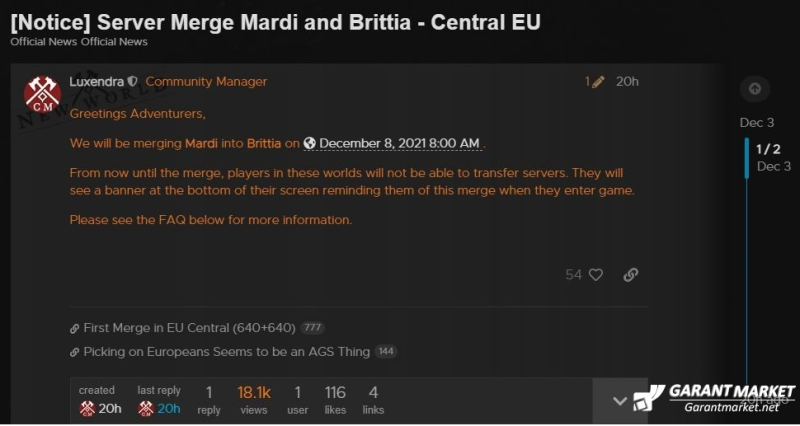View Luxendra username profile
Viewport: 800px width, 426px height.
(96, 82)
